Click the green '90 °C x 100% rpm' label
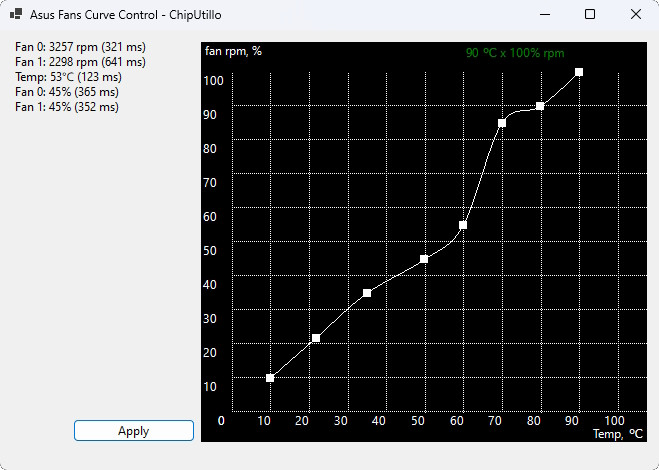659x470 pixels. point(515,53)
